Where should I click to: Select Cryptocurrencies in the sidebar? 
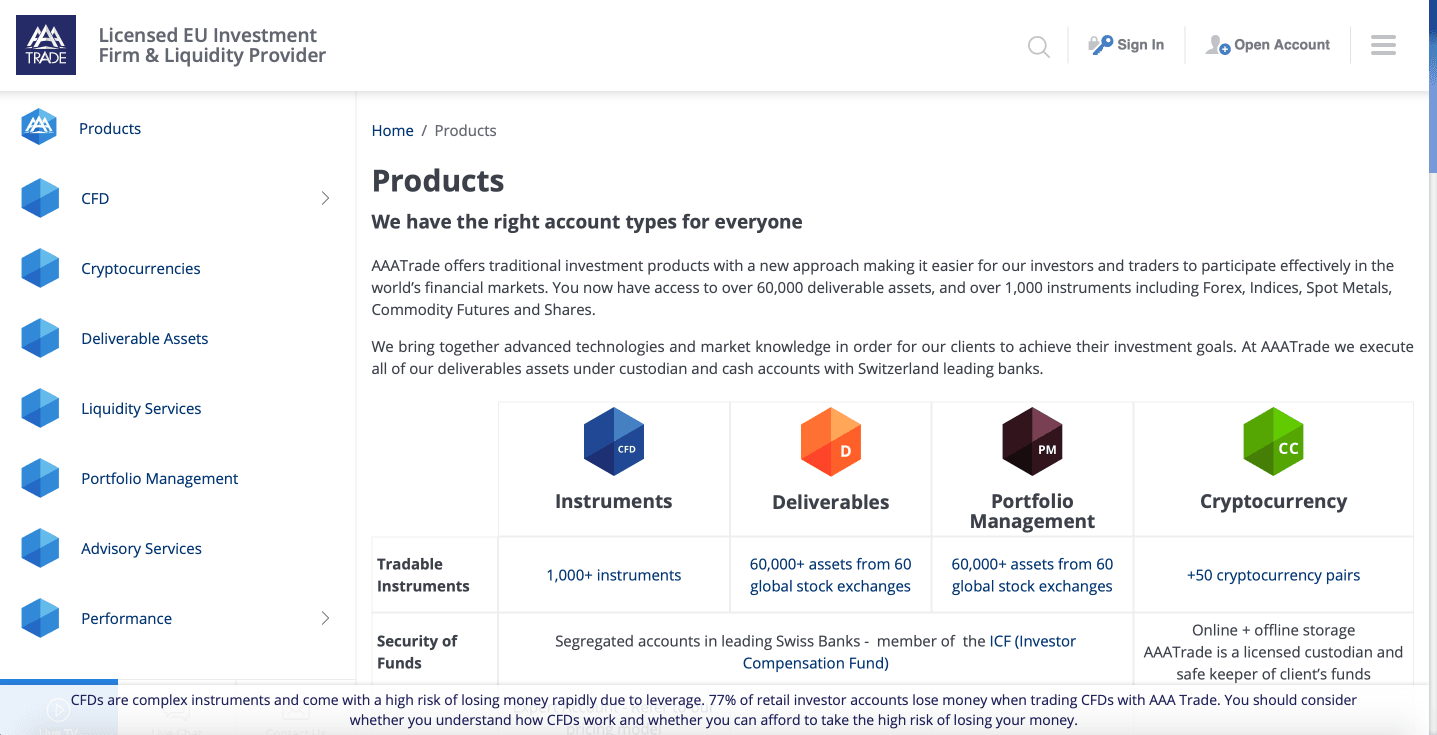[141, 268]
